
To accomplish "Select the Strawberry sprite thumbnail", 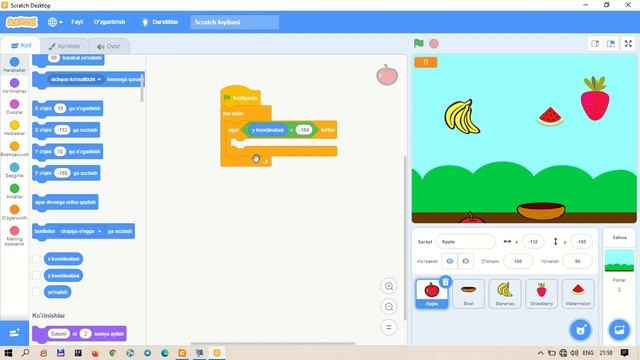I will click(541, 293).
